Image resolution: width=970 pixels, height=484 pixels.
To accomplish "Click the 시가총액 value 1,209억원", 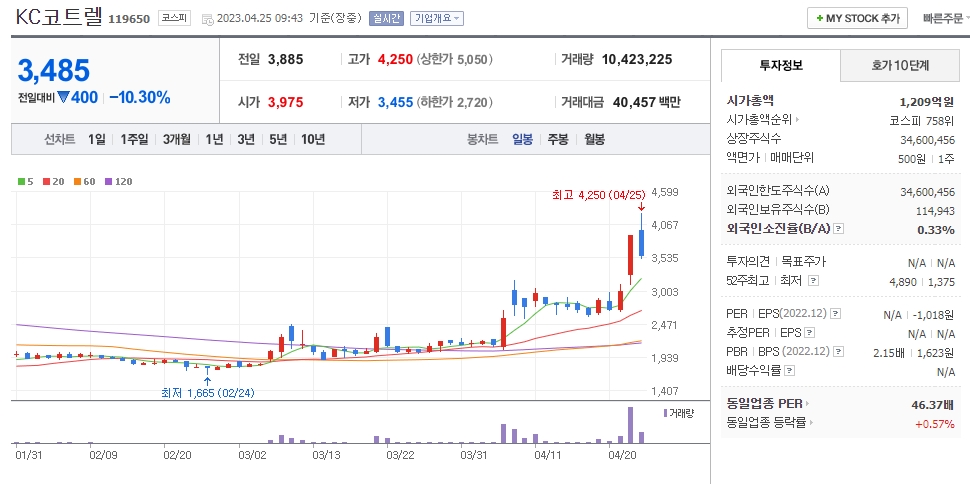I will pos(927,102).
